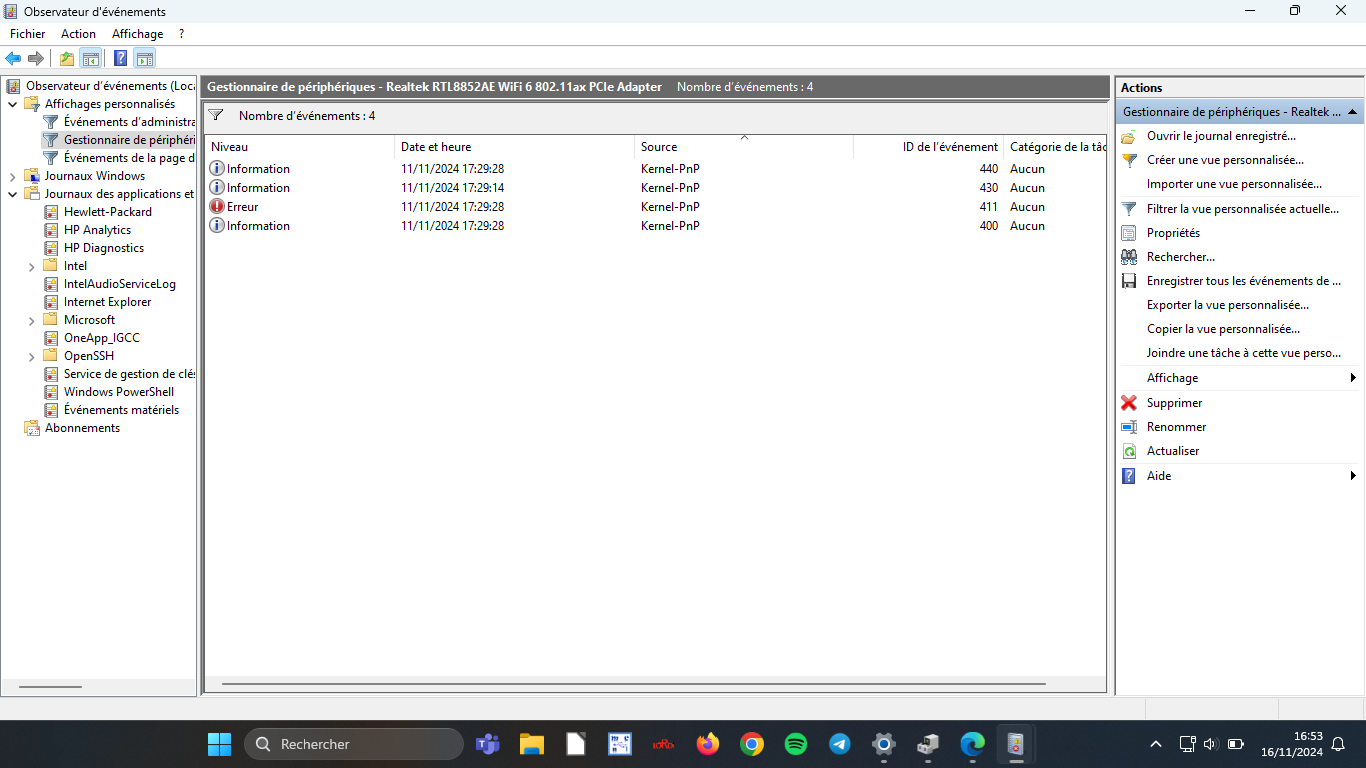Select the Information event with ID 400
Screen dimensions: 1366x768
click(x=655, y=226)
